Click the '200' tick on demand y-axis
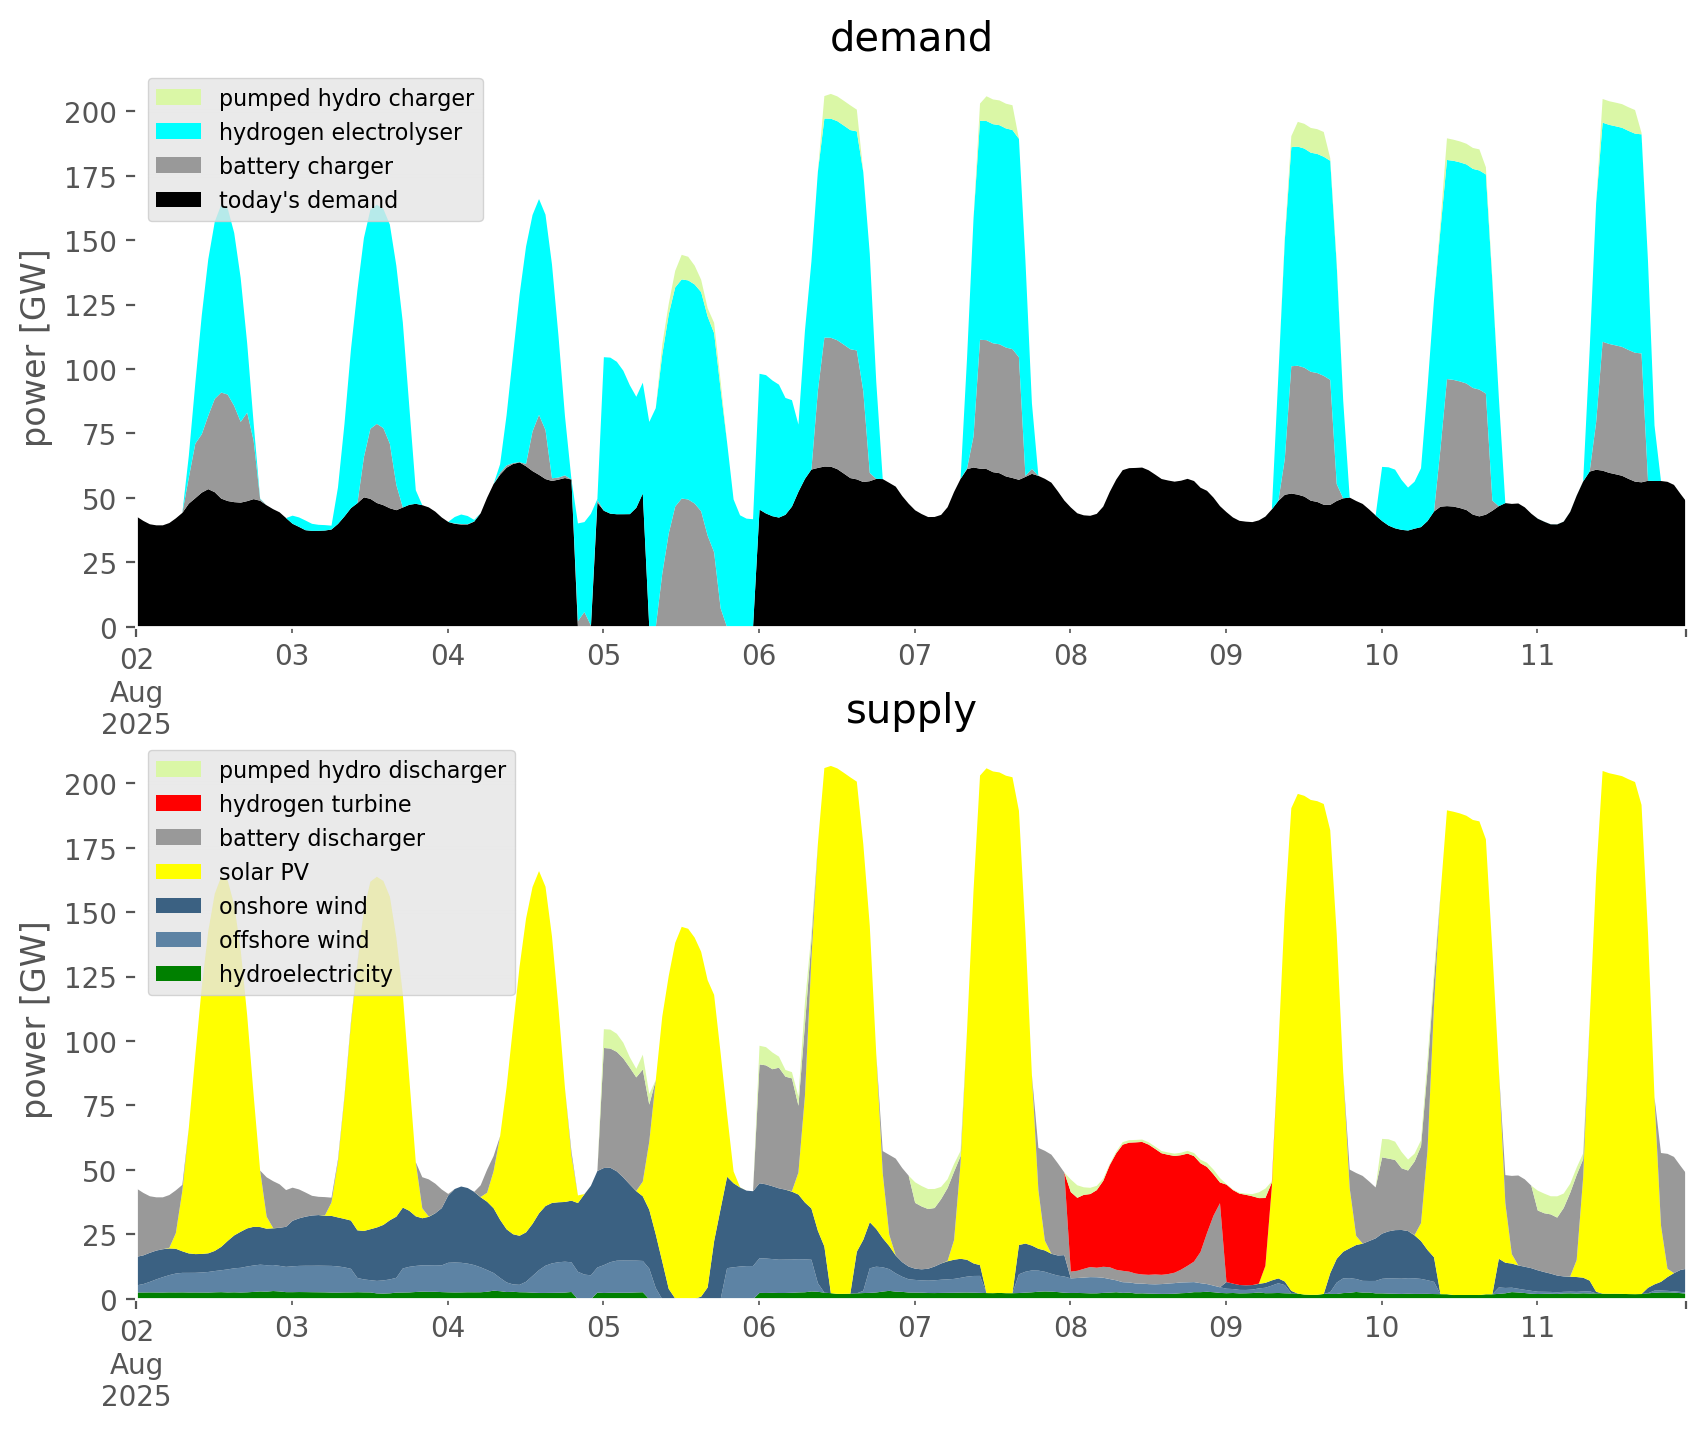This screenshot has height=1431, width=1706. (91, 112)
